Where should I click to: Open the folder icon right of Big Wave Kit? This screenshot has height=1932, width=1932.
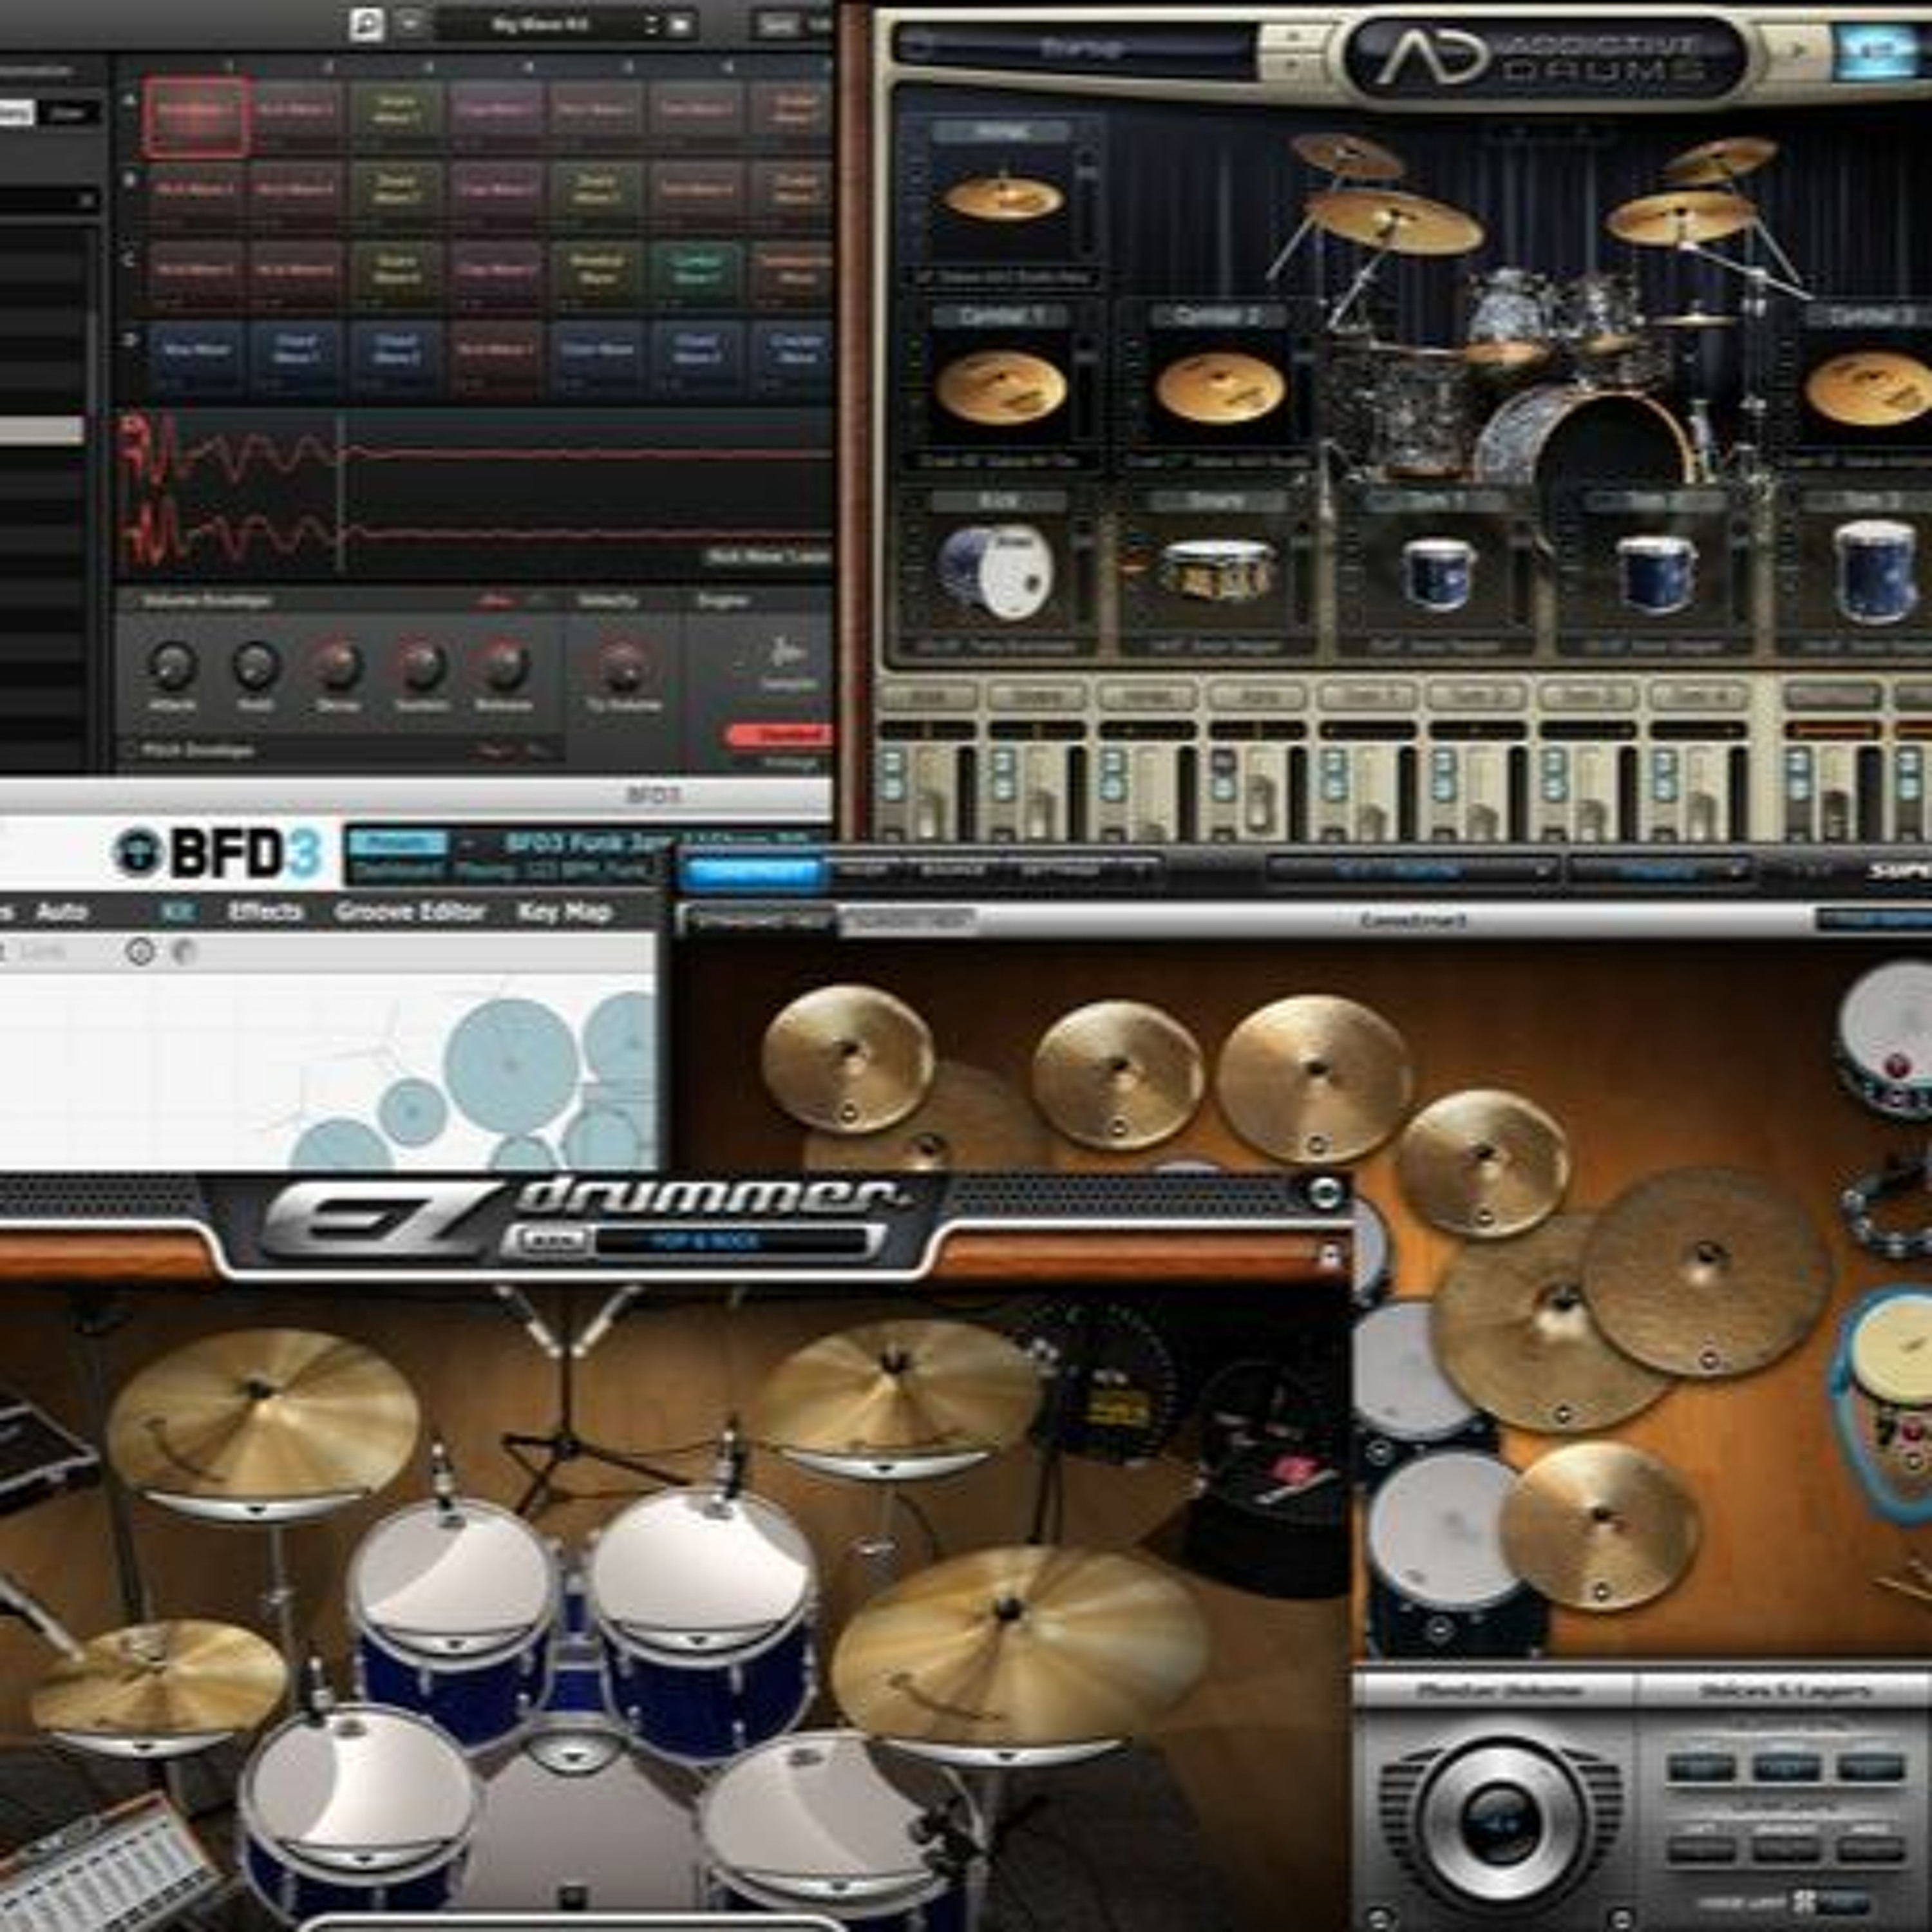[680, 24]
